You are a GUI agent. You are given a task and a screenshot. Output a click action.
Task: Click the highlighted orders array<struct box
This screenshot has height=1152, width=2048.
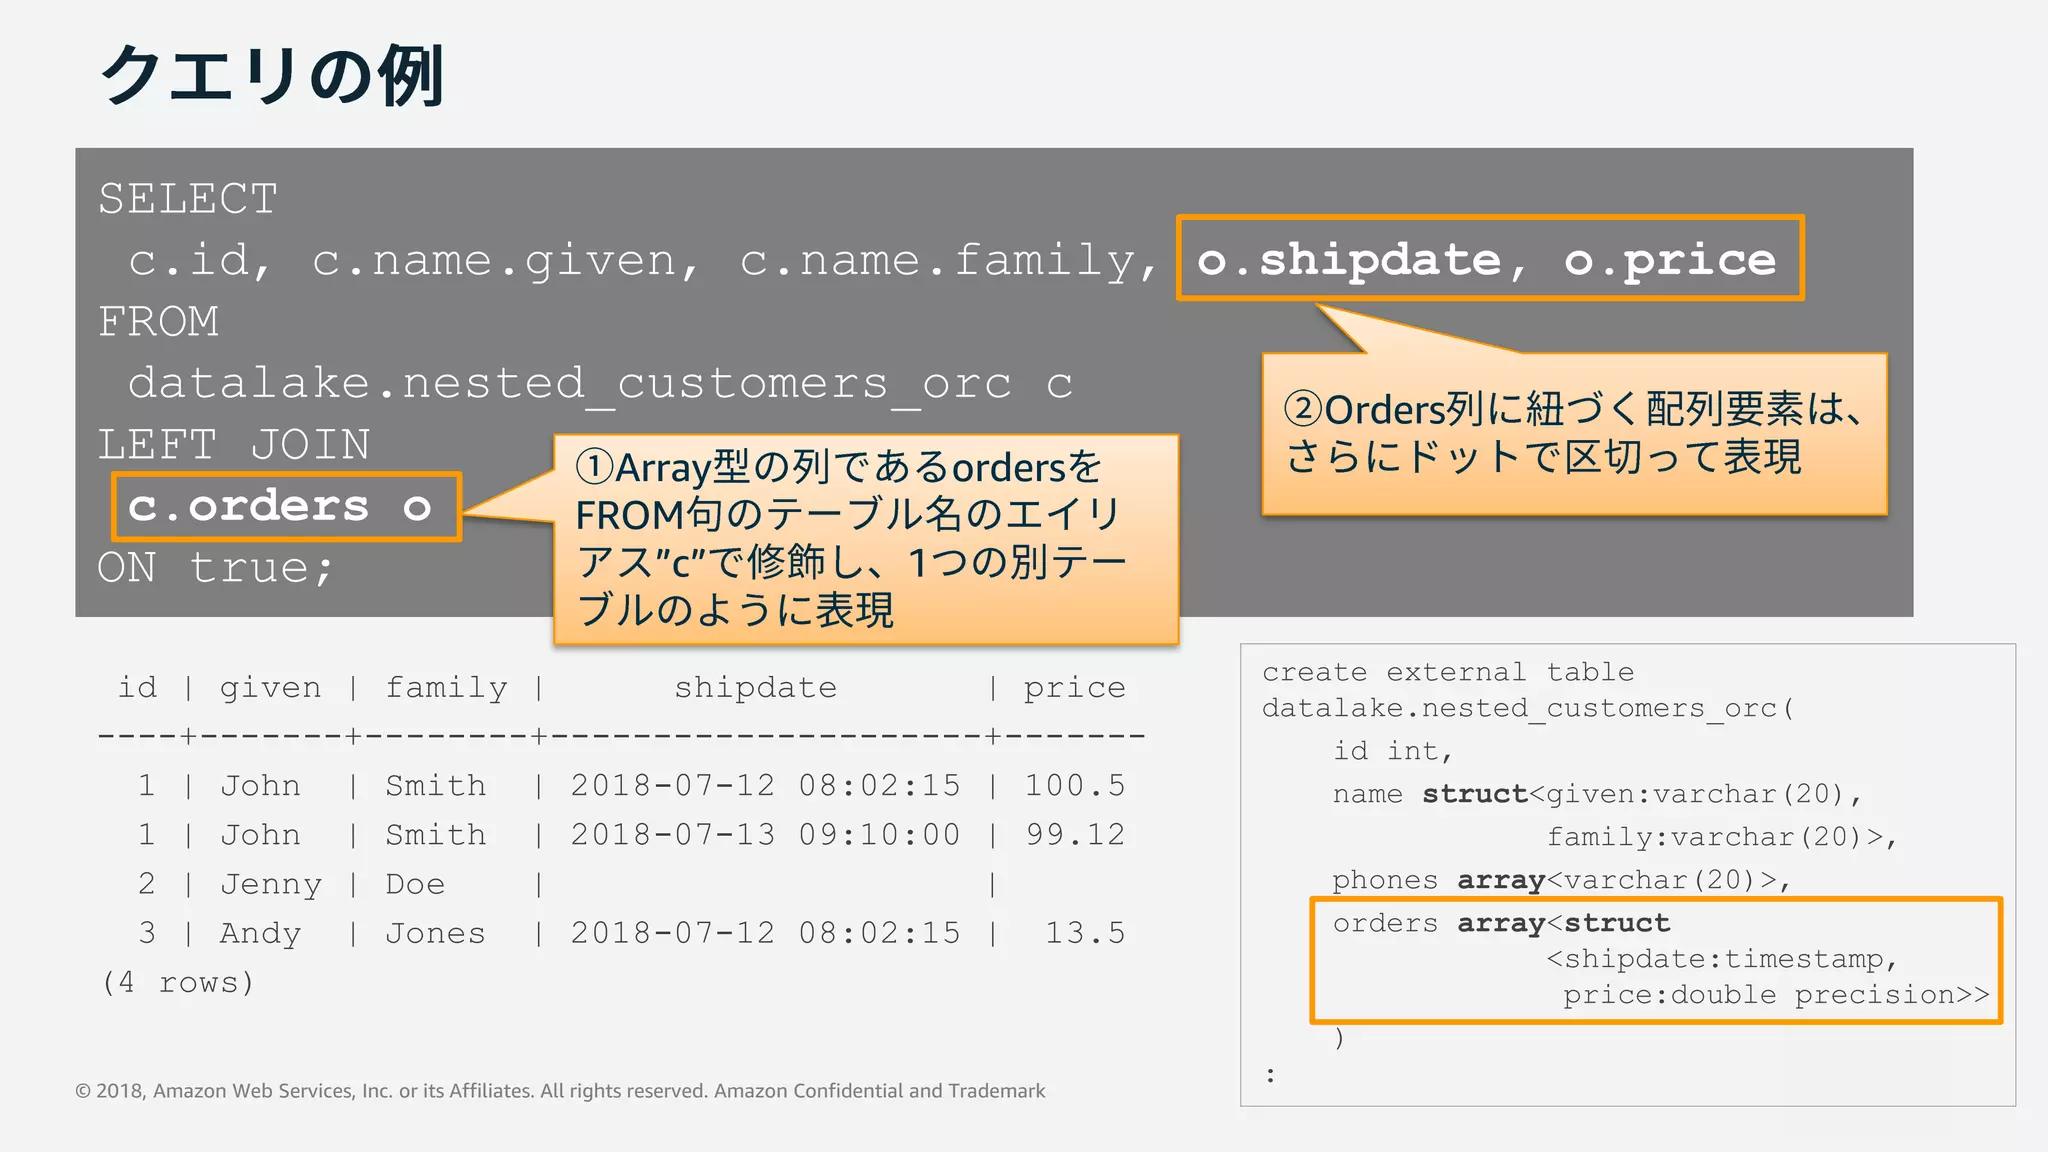click(x=1655, y=959)
